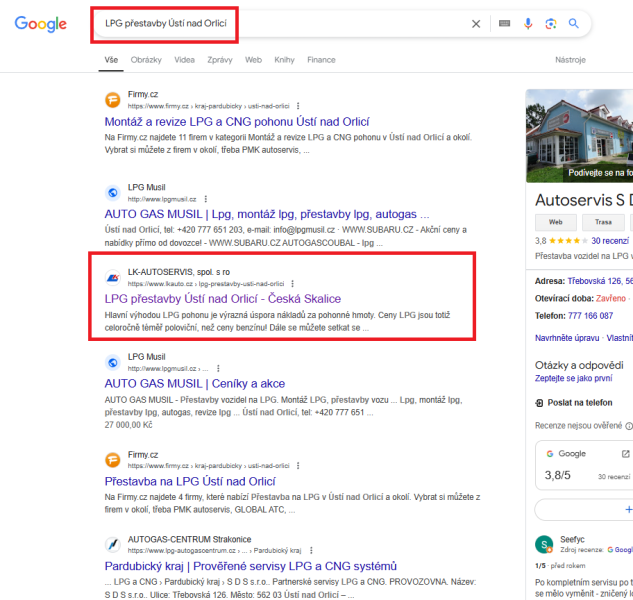Submit search with the magnifier icon
633x600 pixels.
[x=574, y=23]
